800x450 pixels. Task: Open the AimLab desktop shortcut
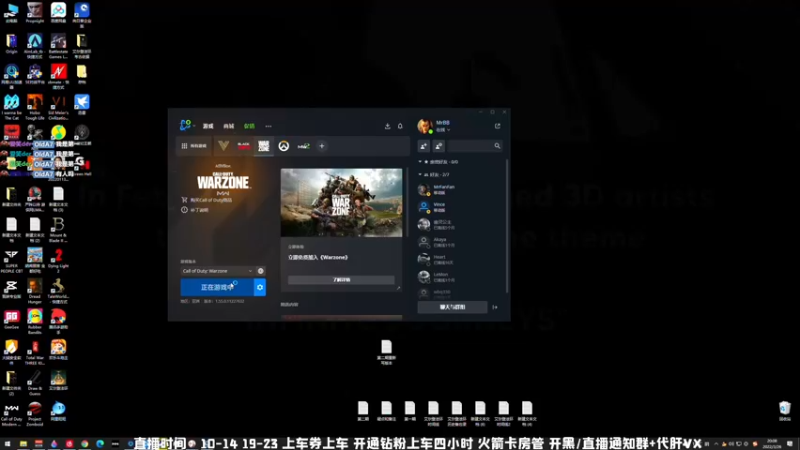pyautogui.click(x=35, y=46)
